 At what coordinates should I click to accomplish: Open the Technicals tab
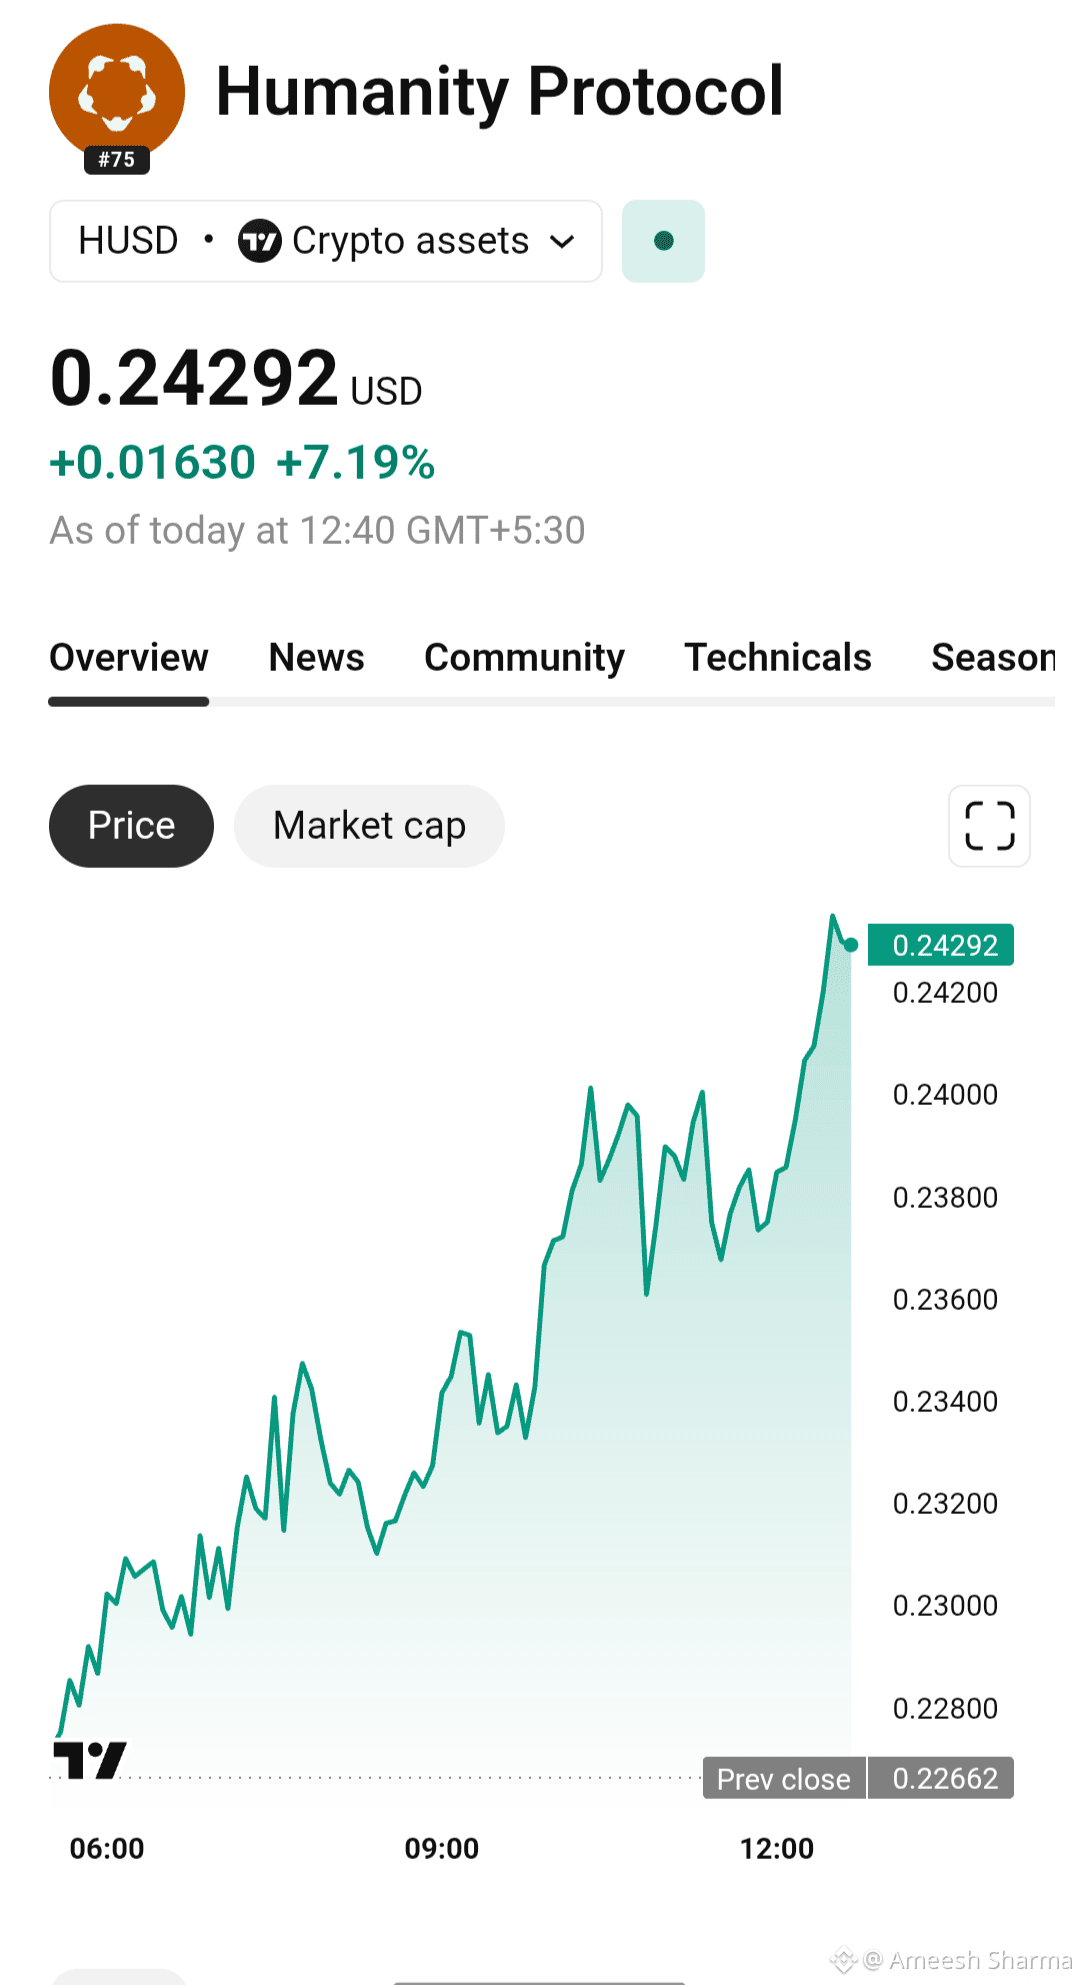(x=778, y=658)
